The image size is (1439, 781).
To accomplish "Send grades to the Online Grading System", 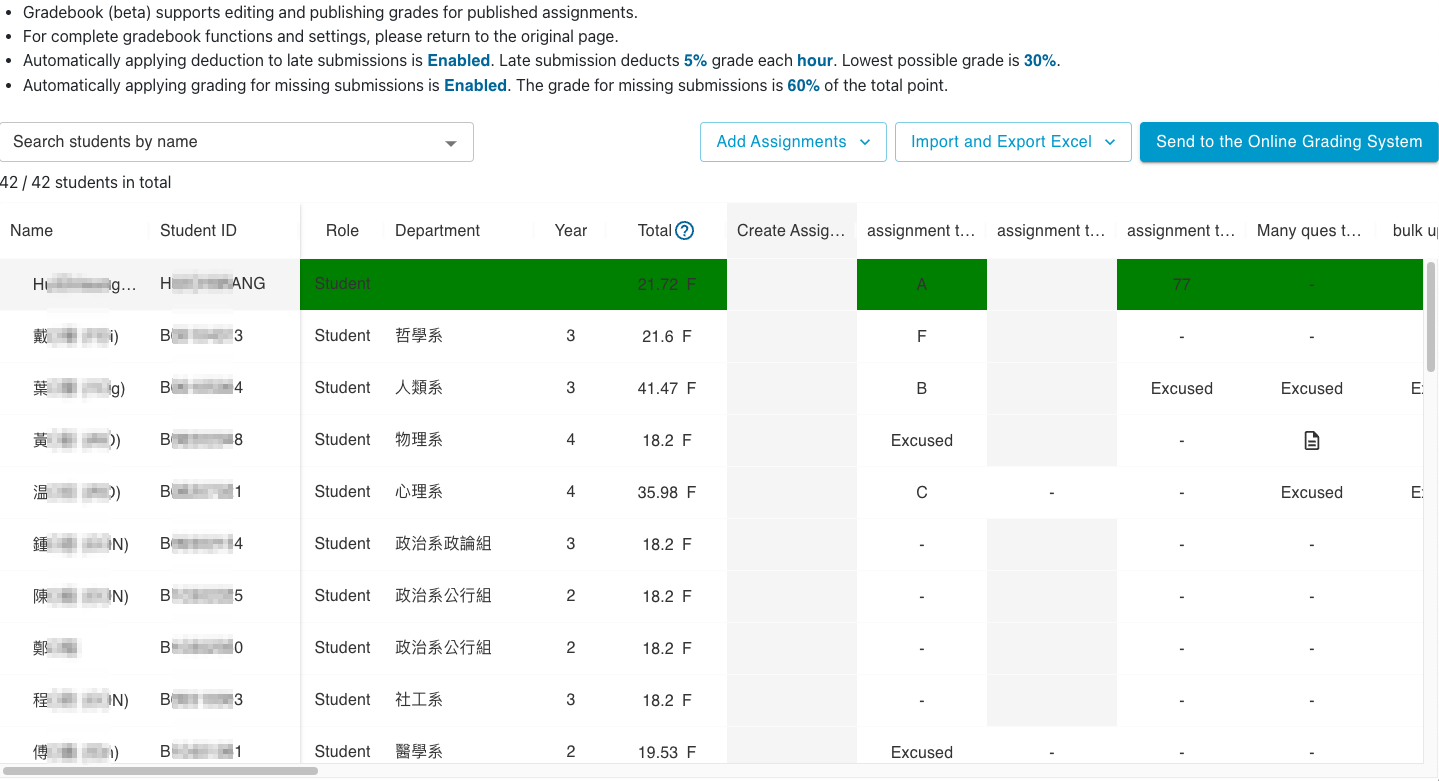I will (1289, 142).
